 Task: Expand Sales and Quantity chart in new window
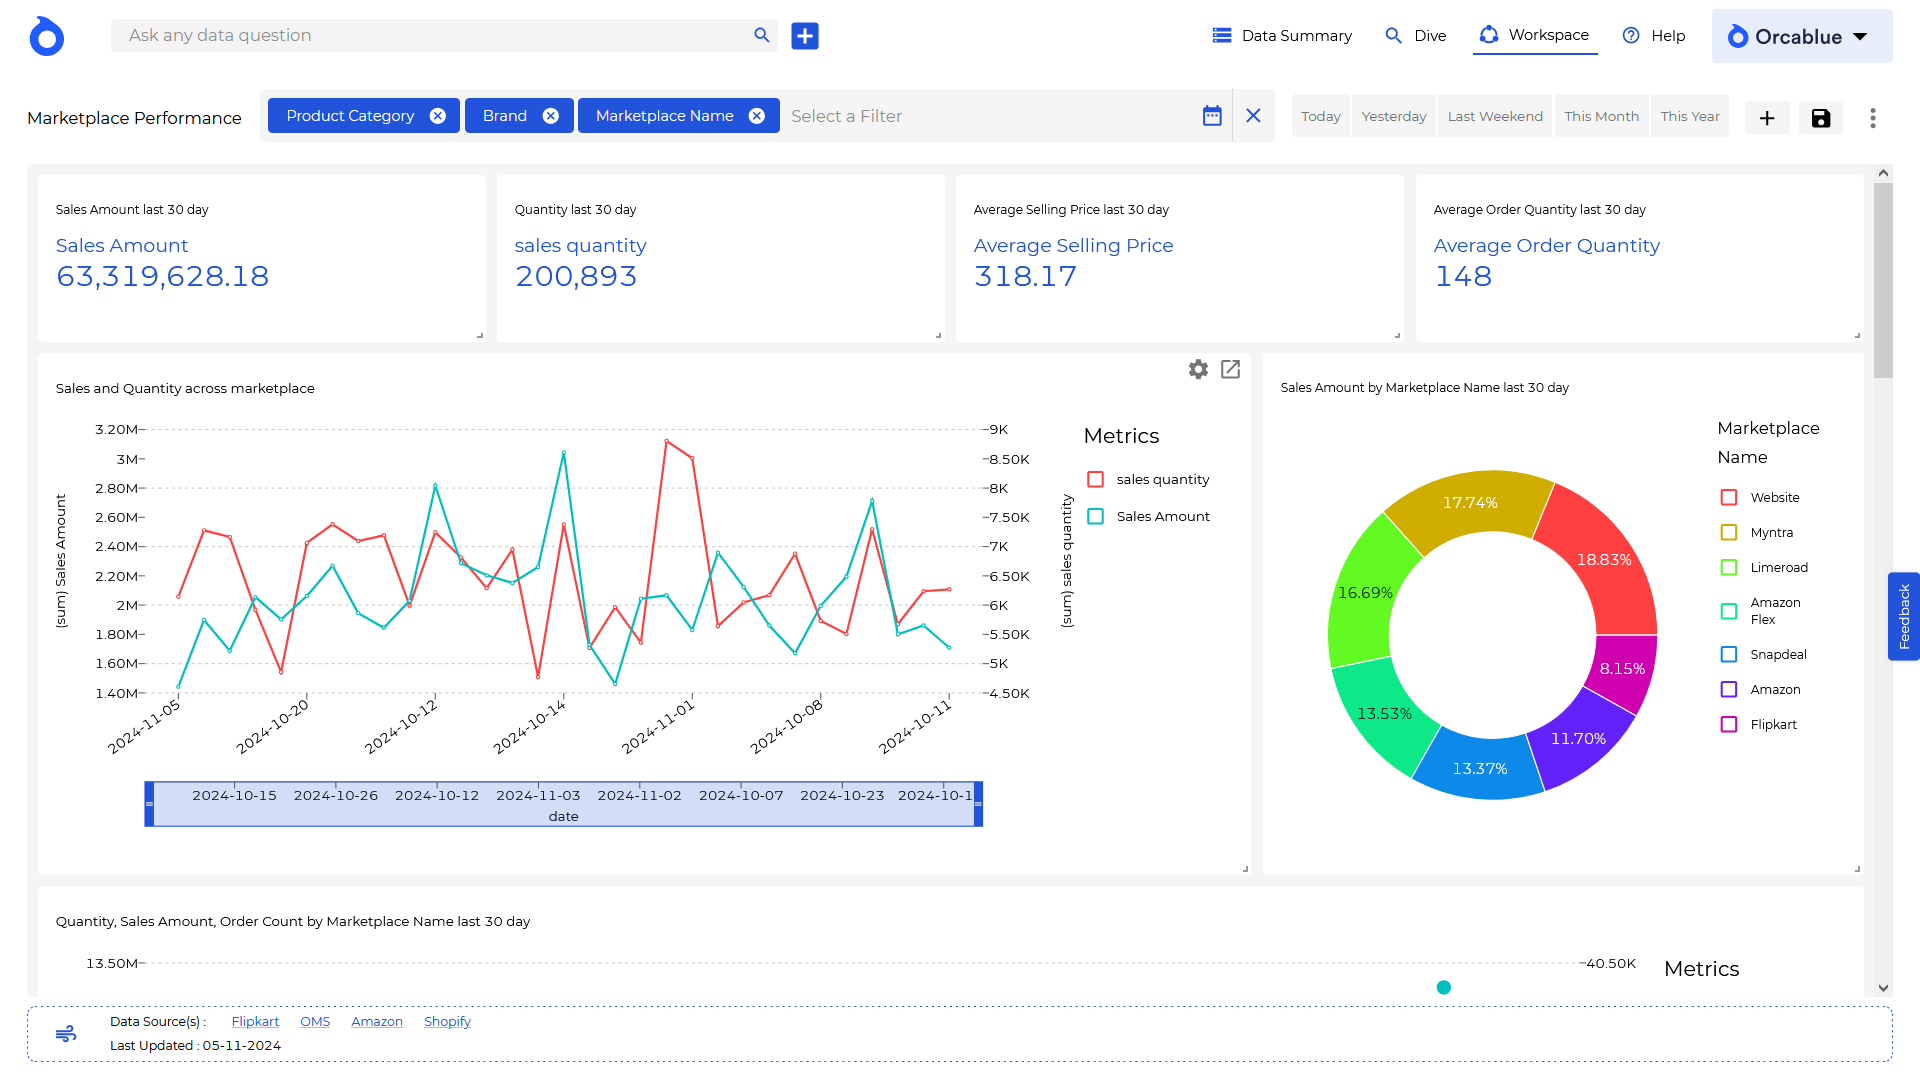pyautogui.click(x=1230, y=369)
